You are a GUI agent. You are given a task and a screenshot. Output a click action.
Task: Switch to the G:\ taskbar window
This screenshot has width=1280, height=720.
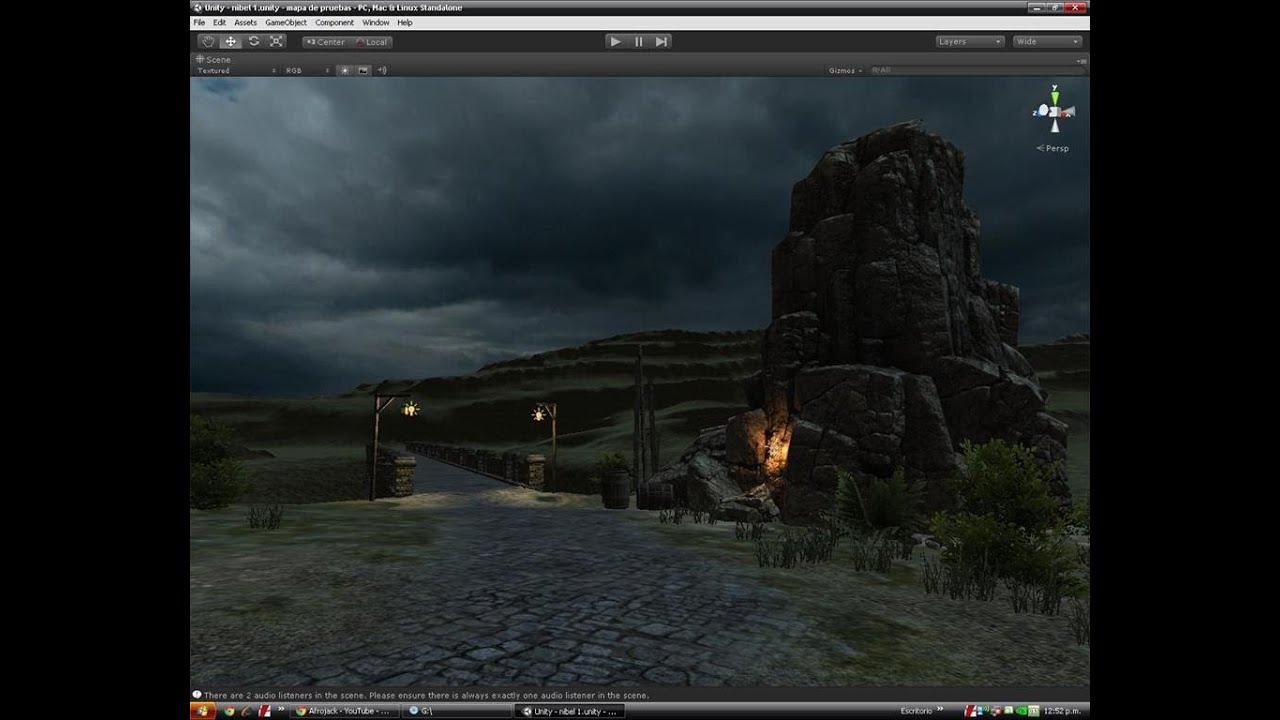[458, 711]
